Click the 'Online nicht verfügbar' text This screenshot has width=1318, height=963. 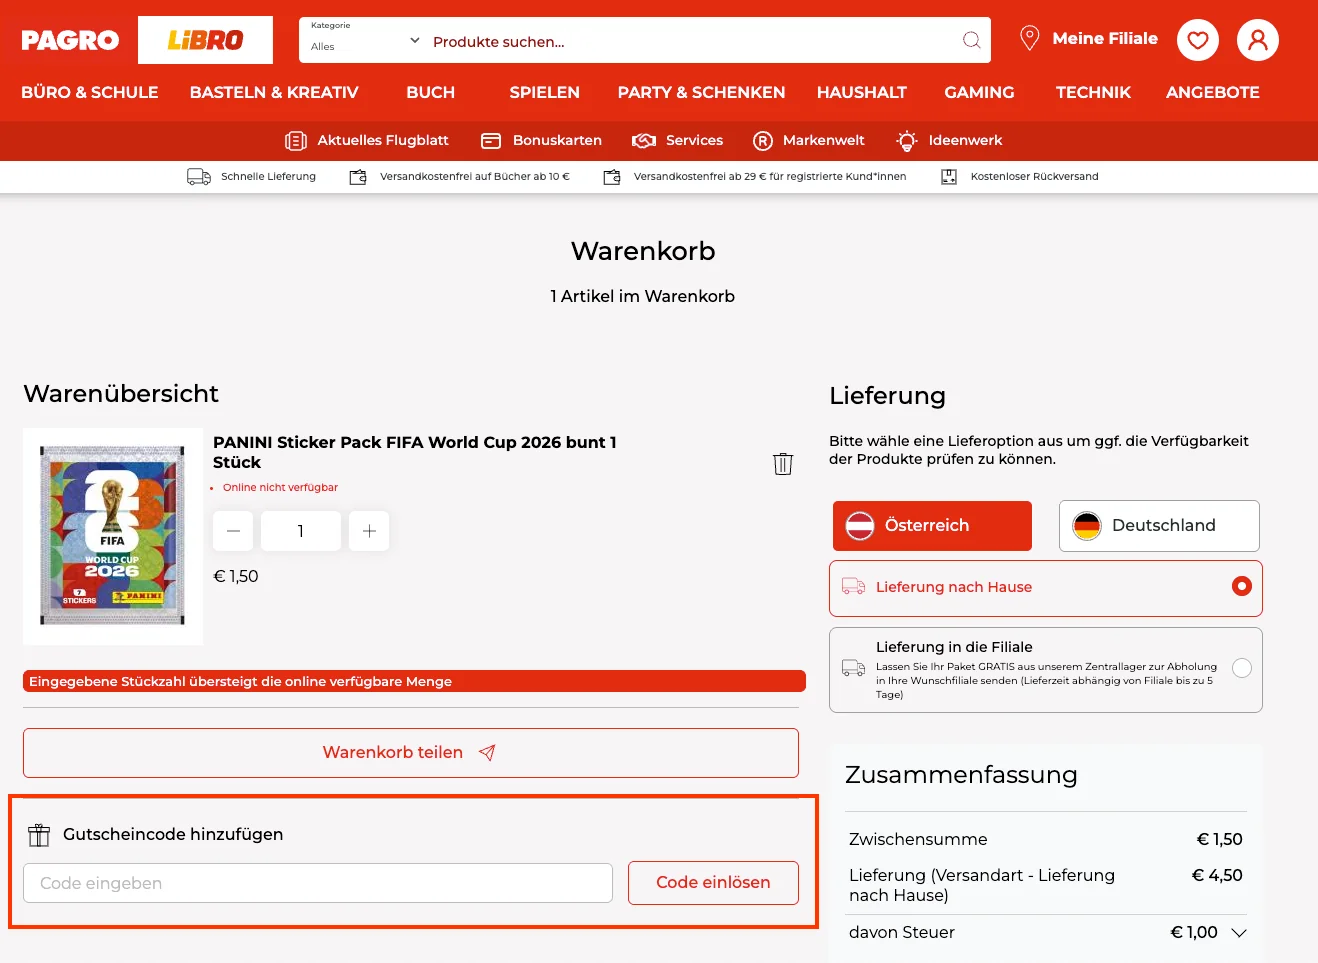(280, 488)
